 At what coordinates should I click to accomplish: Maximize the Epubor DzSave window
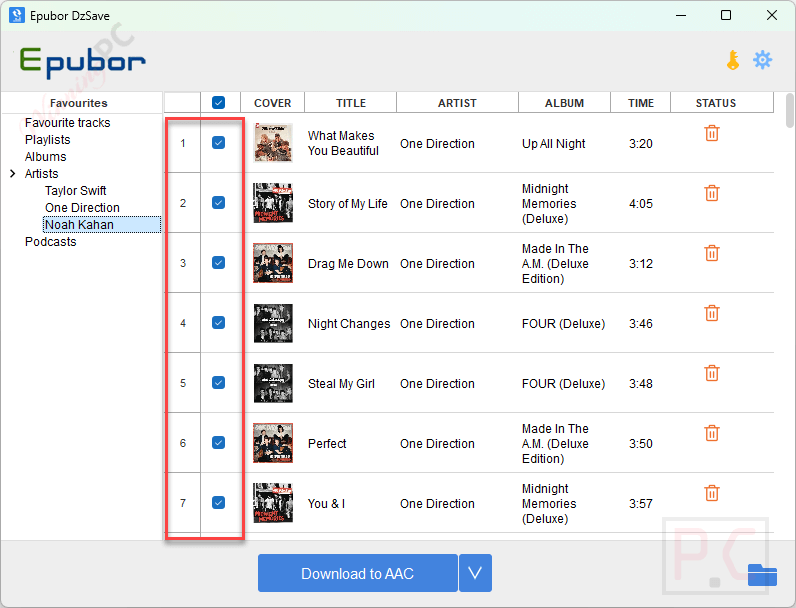coord(726,15)
